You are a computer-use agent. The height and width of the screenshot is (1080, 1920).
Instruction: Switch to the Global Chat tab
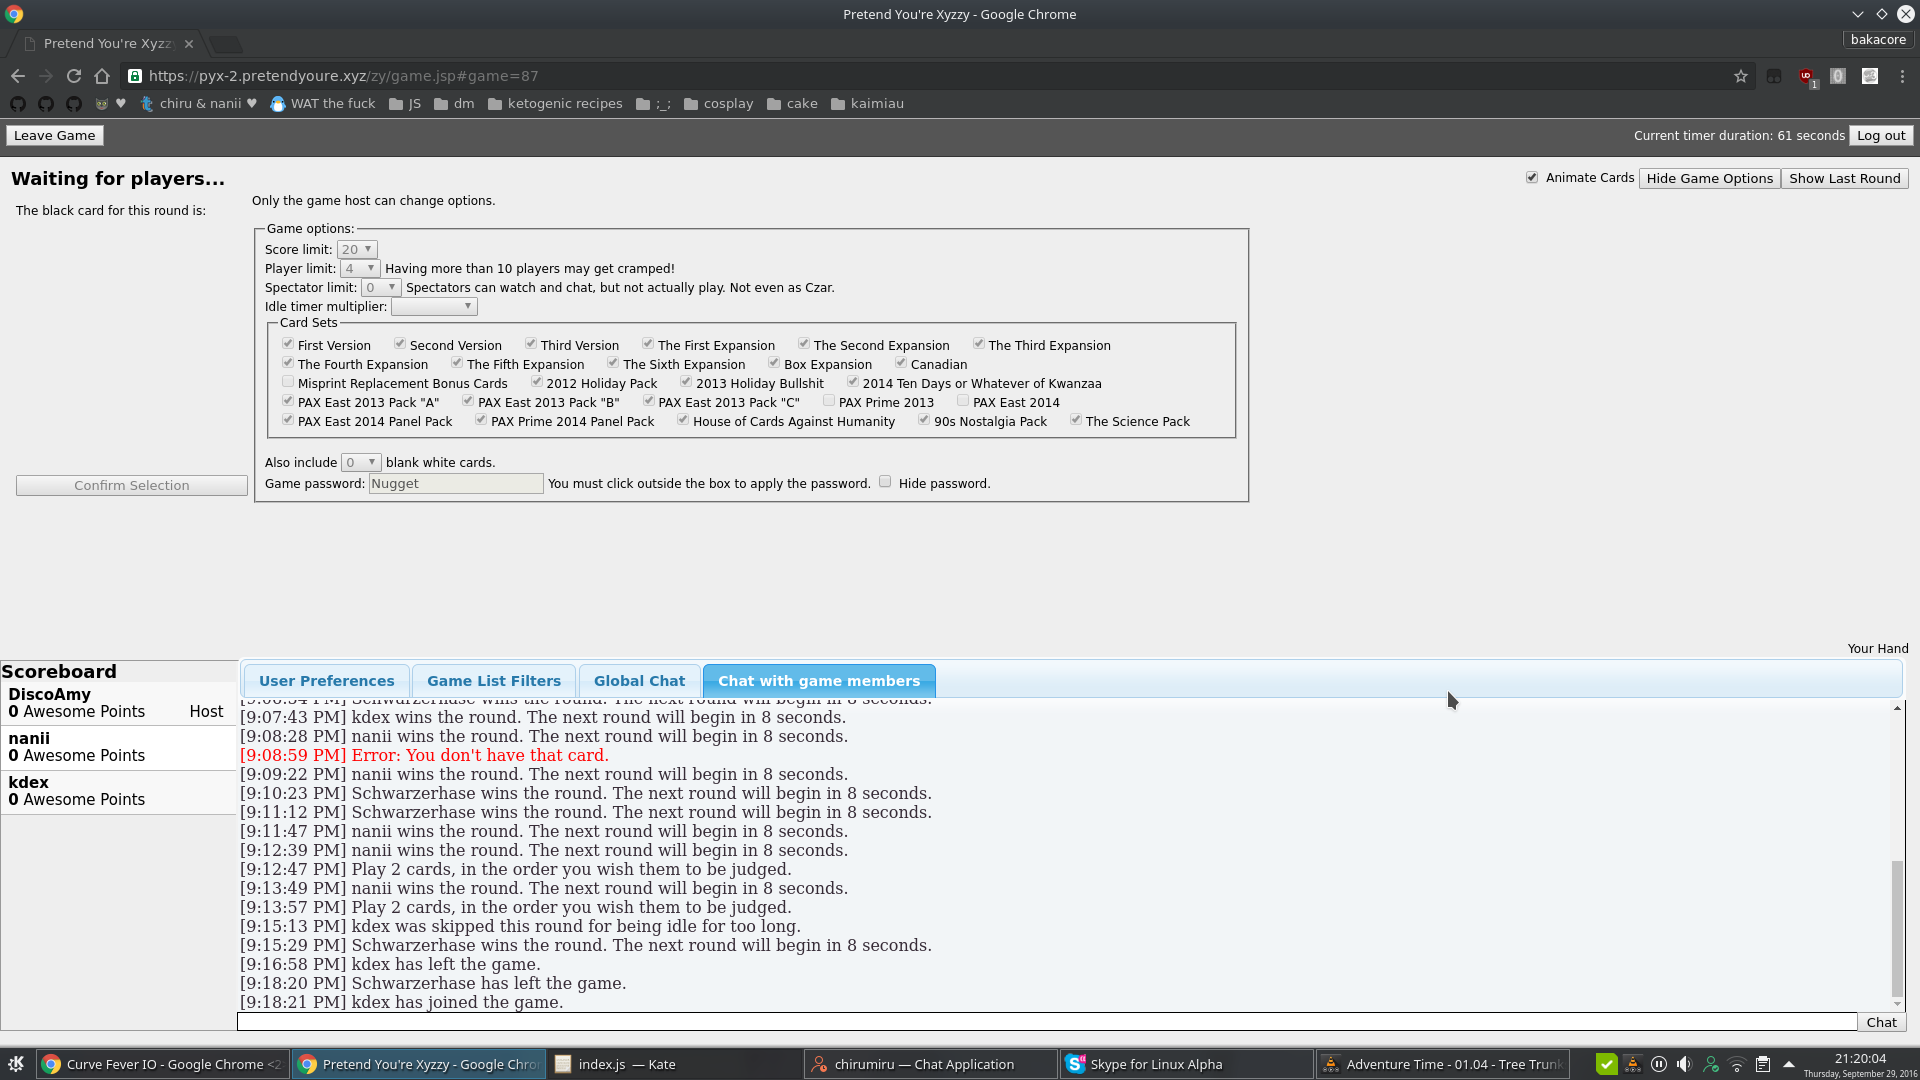(639, 681)
